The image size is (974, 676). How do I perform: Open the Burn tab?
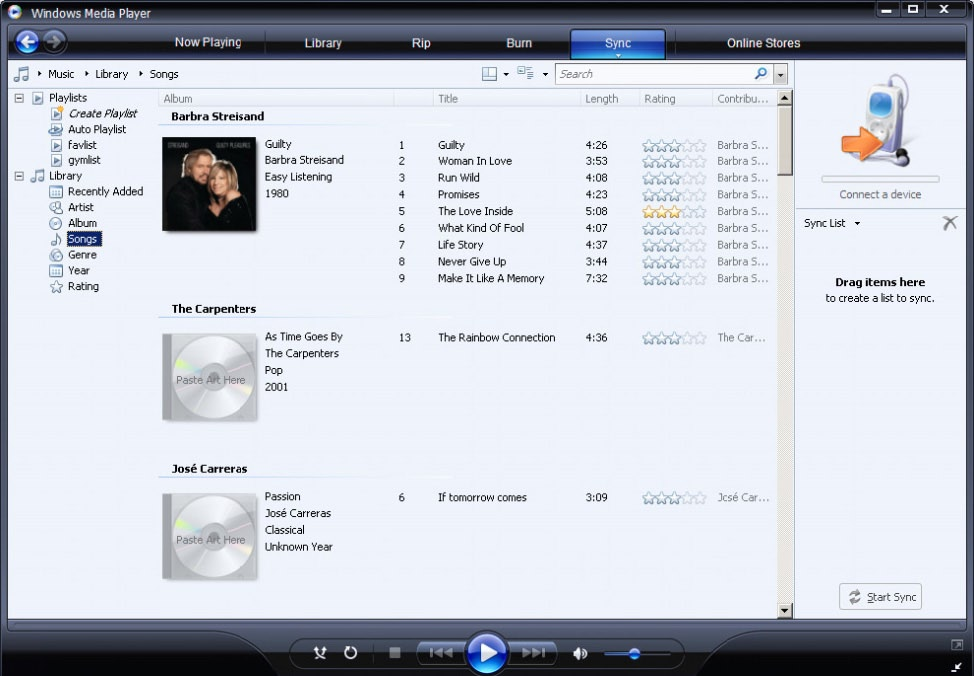519,43
